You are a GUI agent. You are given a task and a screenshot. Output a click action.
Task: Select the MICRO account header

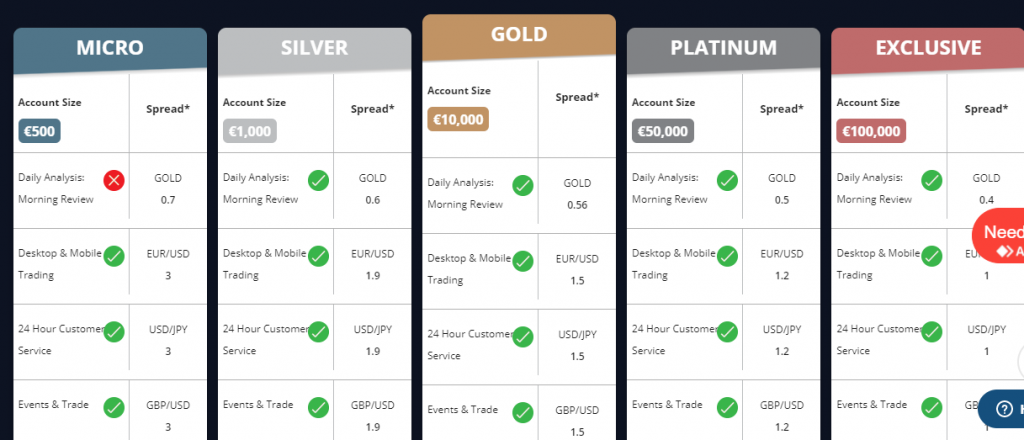click(x=110, y=47)
